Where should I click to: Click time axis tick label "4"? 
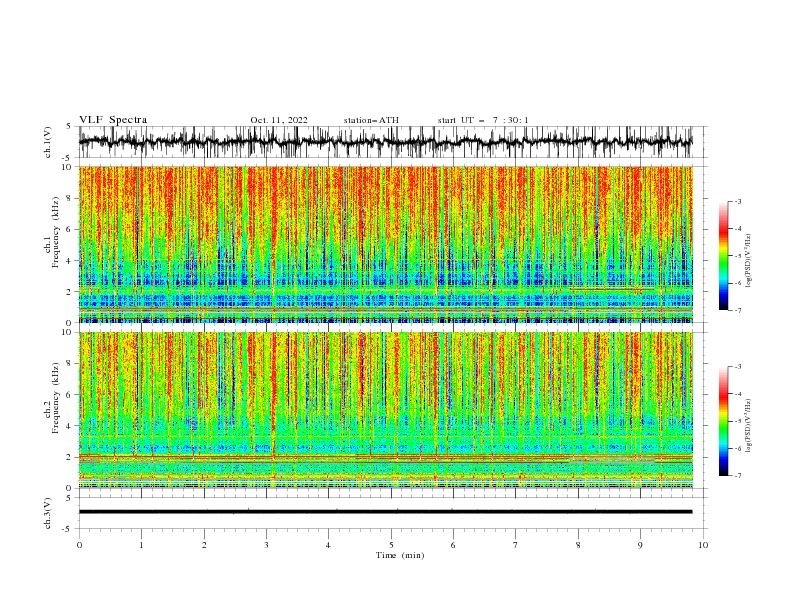pos(328,545)
